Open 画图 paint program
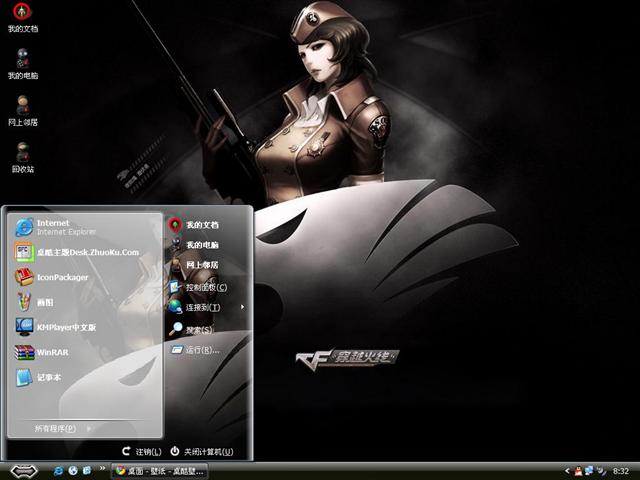 [84, 302]
